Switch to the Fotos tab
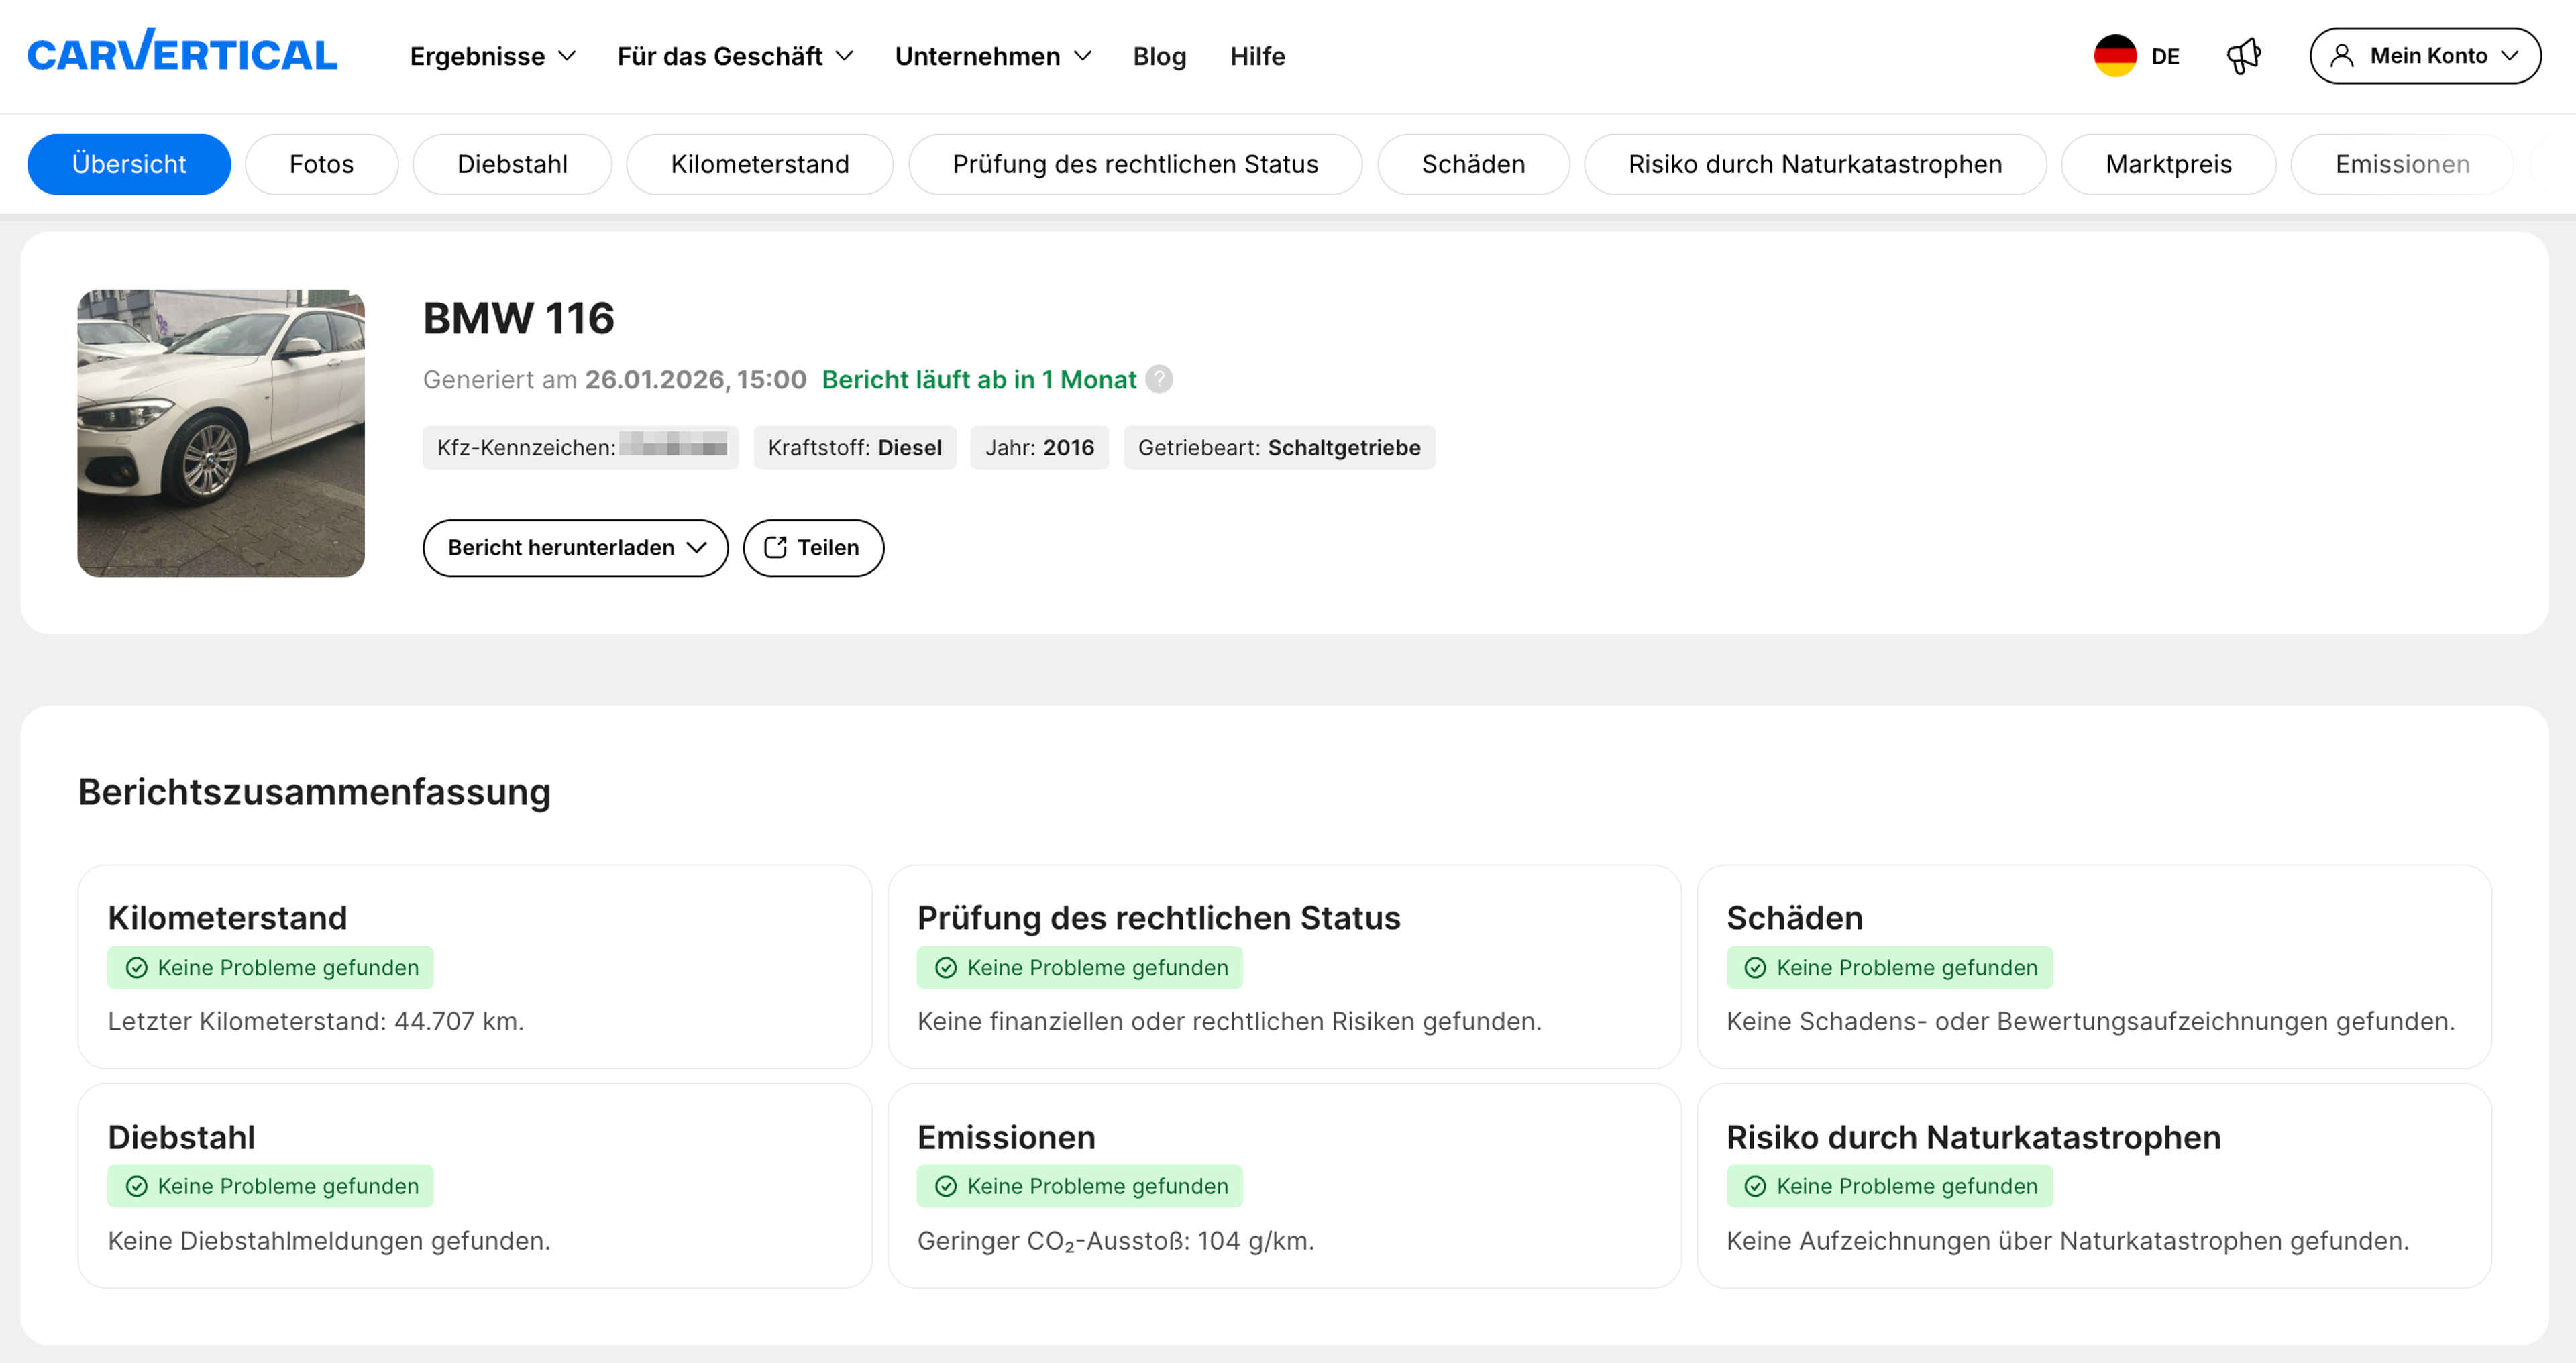The height and width of the screenshot is (1363, 2576). tap(321, 164)
